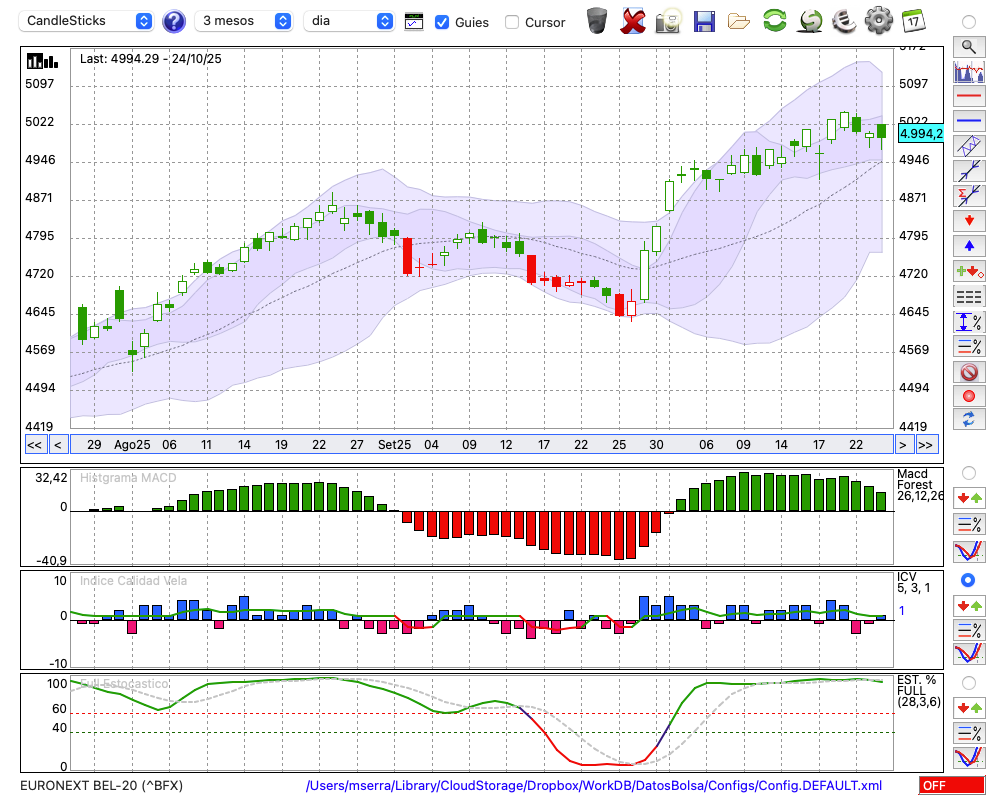Click the open folder icon
The width and height of the screenshot is (1000, 800).
pos(739,20)
